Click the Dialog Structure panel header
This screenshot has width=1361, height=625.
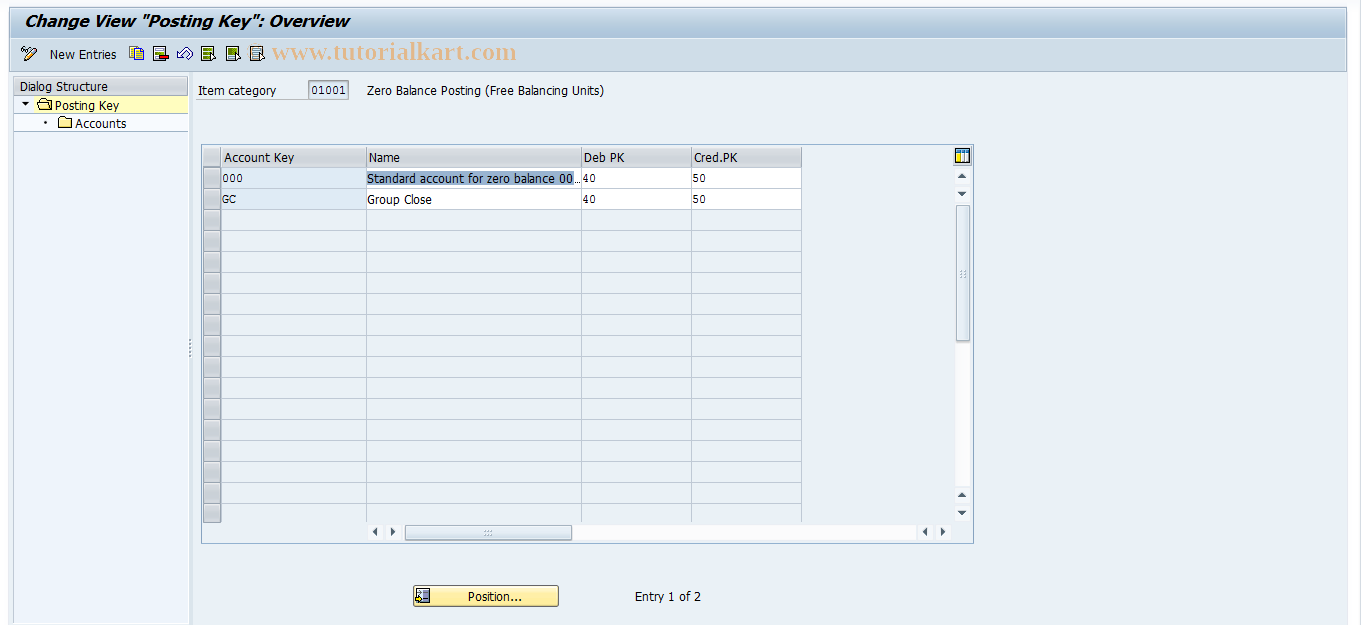(x=100, y=86)
